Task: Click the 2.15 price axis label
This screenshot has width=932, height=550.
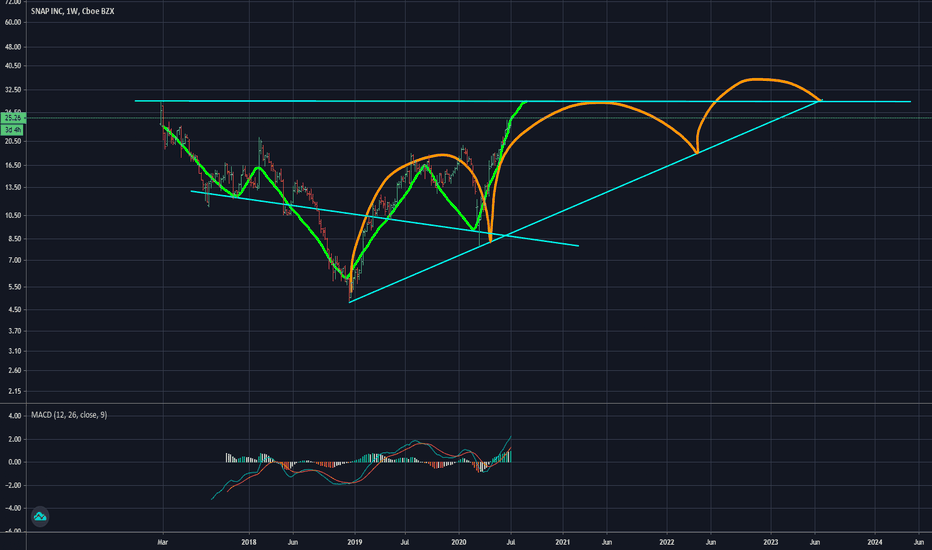Action: [14, 391]
